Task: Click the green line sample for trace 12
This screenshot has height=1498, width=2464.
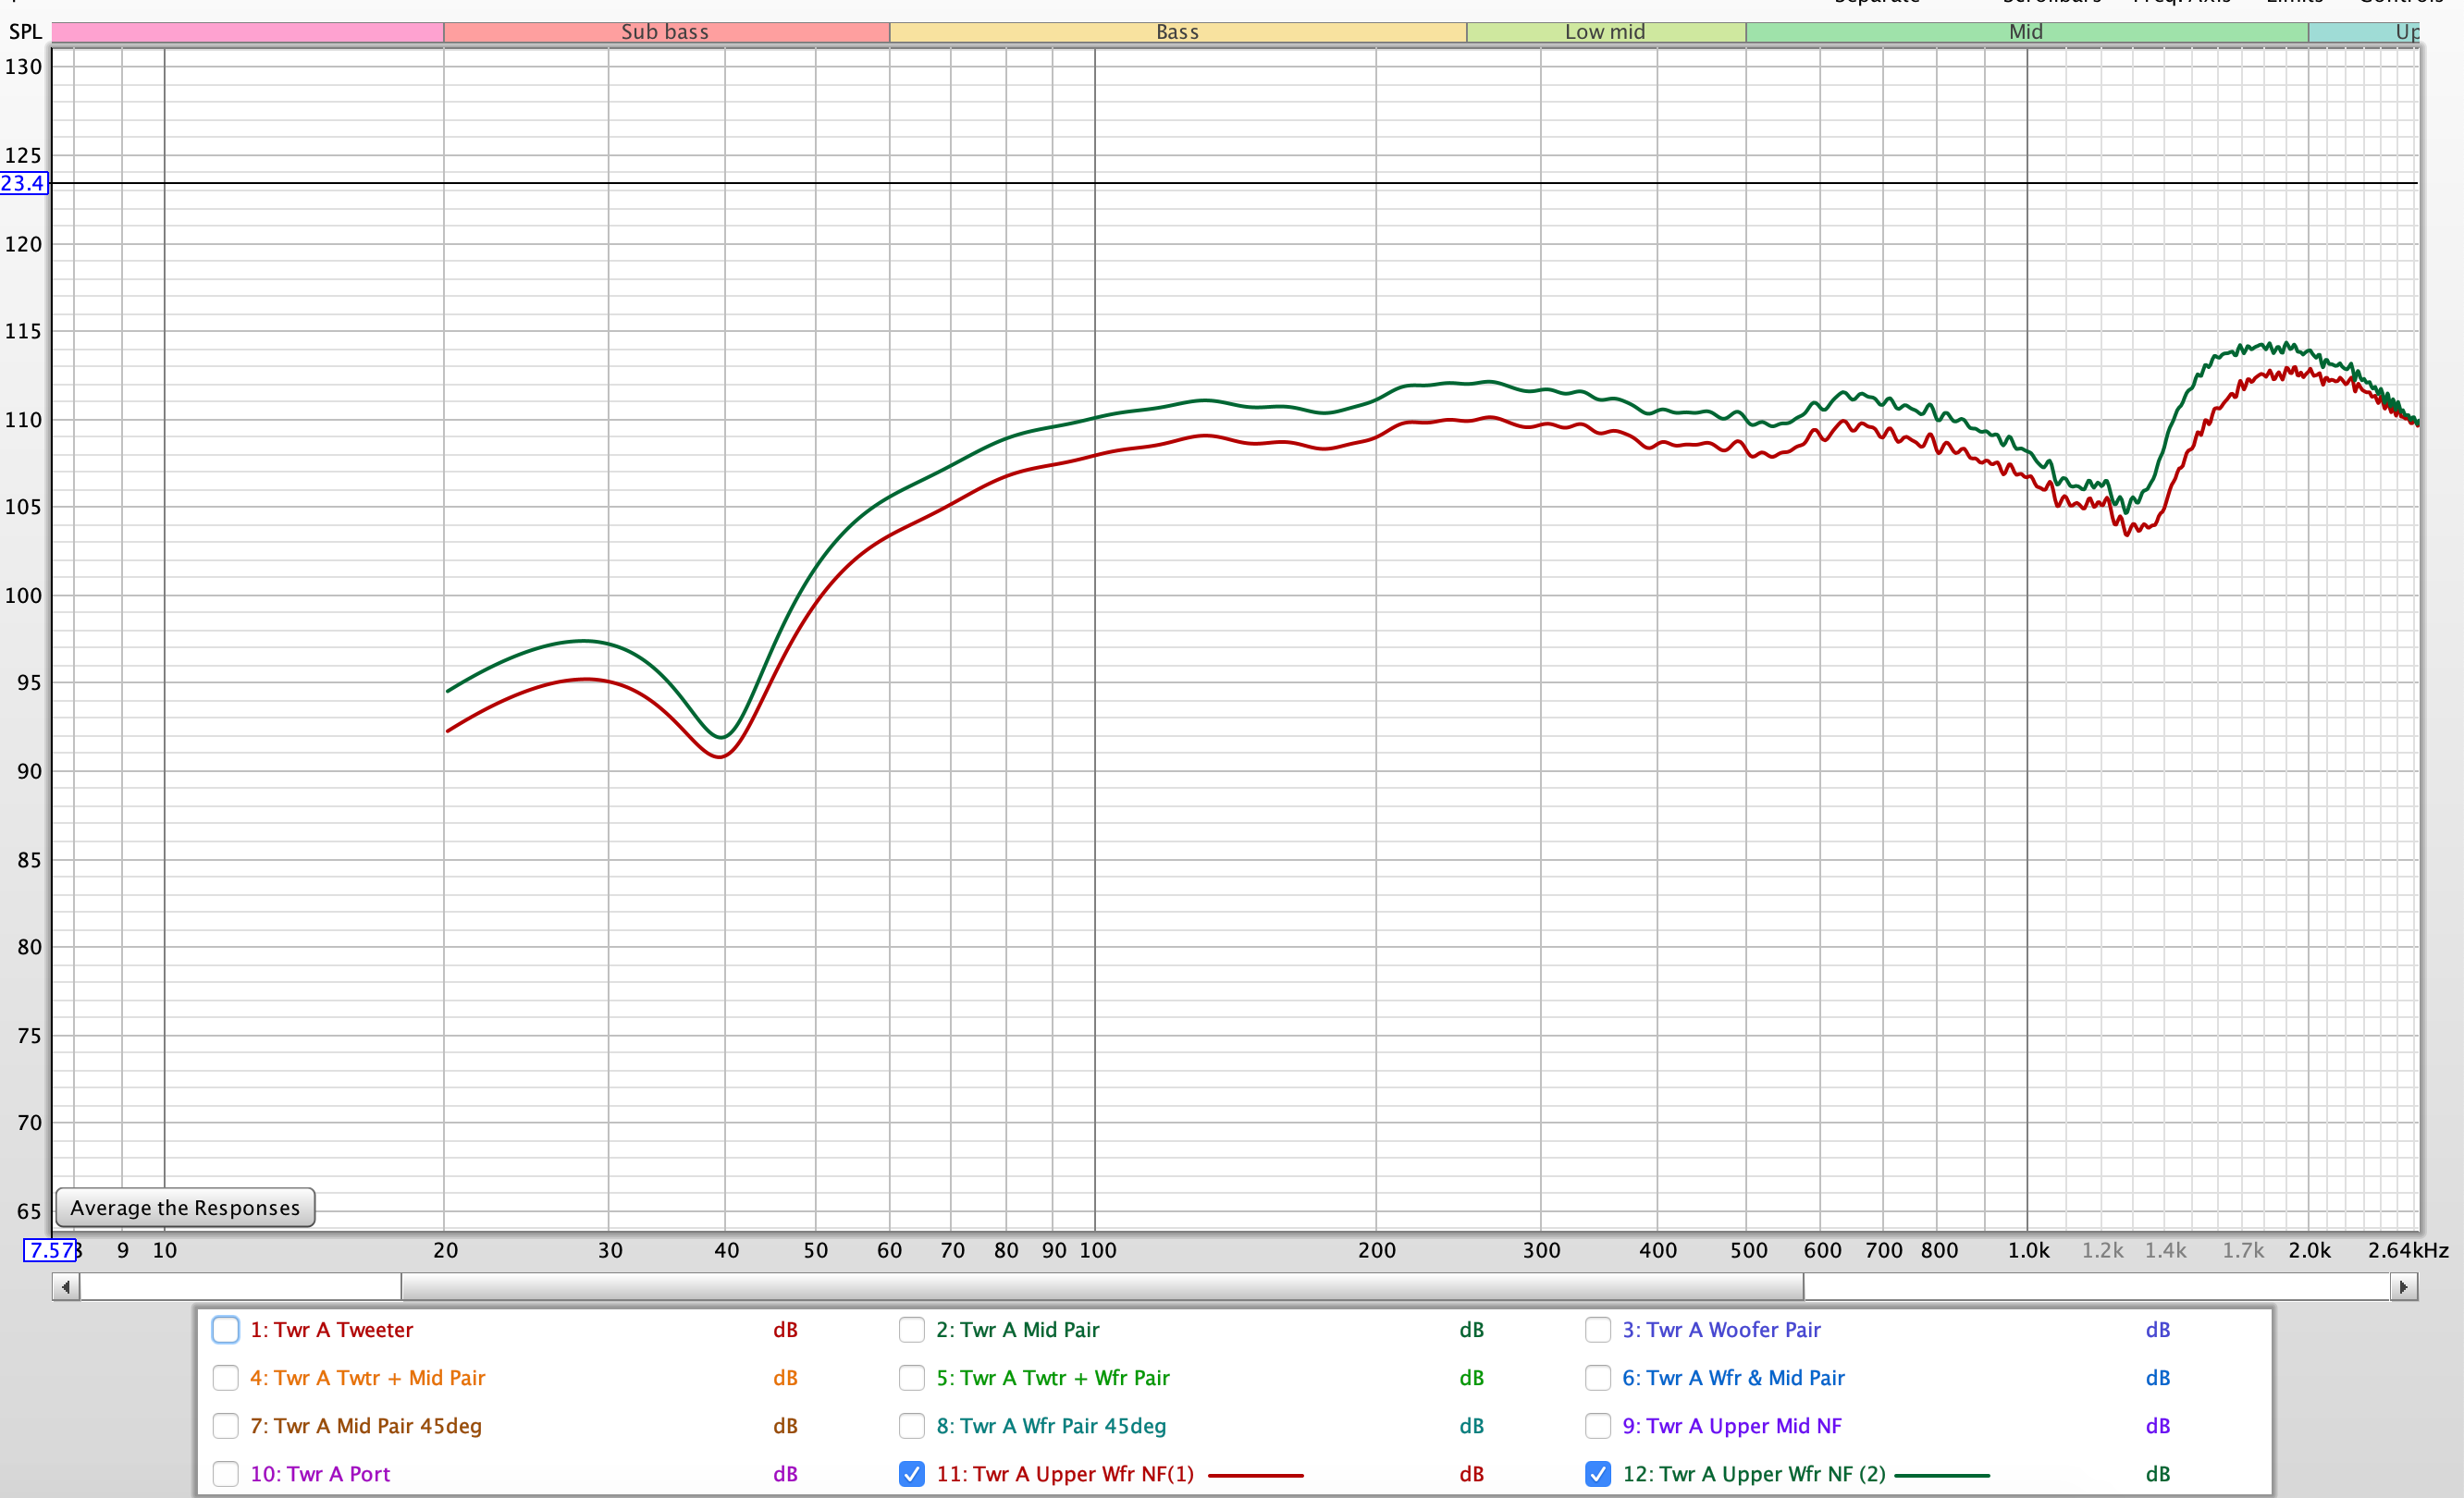Action: (x=1942, y=1475)
